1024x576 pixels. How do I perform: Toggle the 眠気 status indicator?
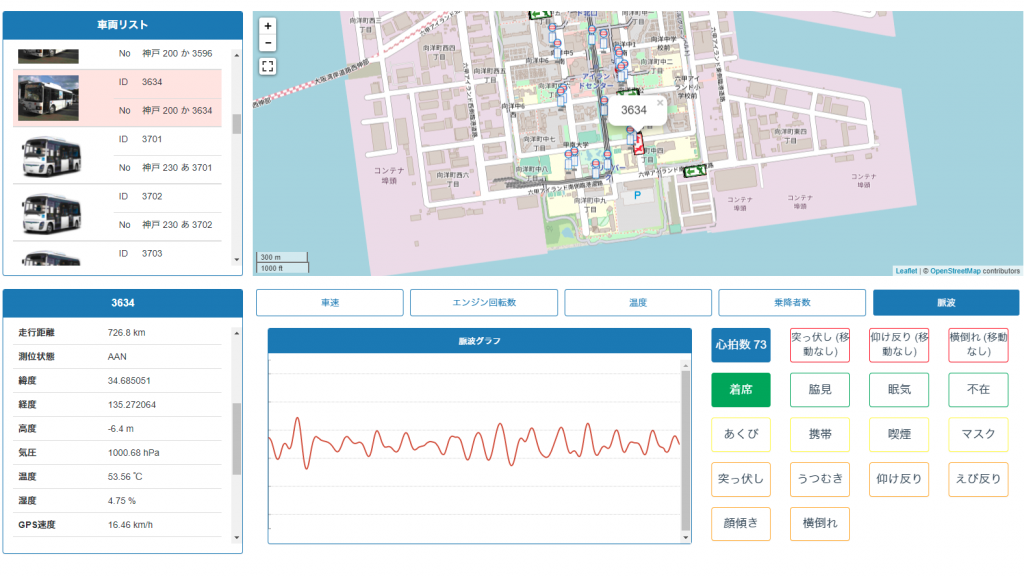coord(899,389)
